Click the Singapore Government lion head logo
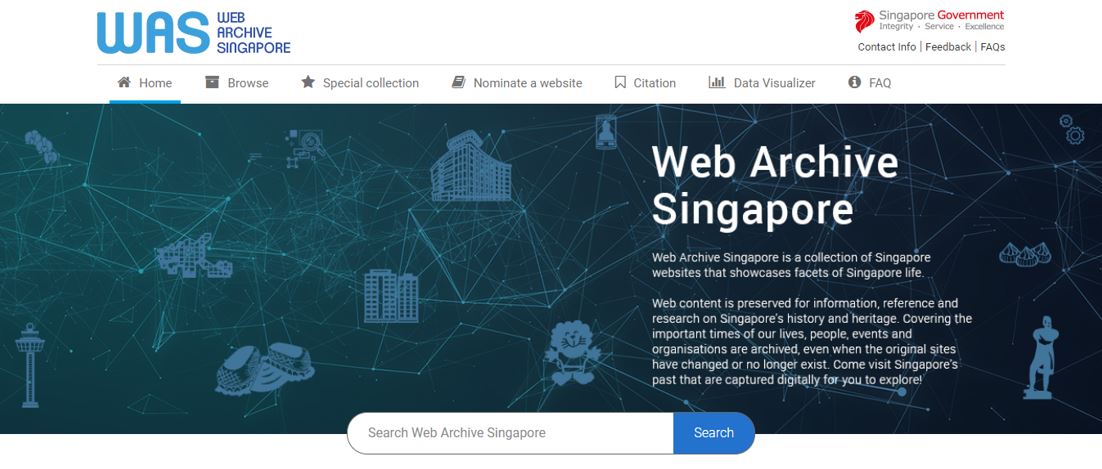Screen dimensions: 1102x469 (864, 21)
